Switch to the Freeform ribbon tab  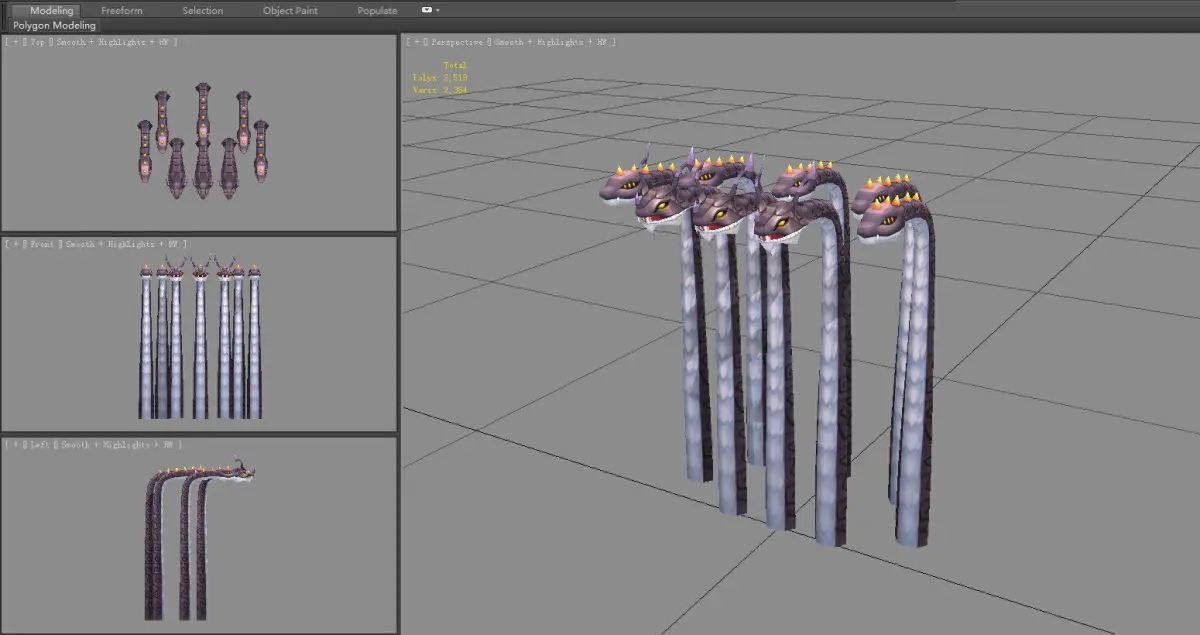click(x=121, y=10)
